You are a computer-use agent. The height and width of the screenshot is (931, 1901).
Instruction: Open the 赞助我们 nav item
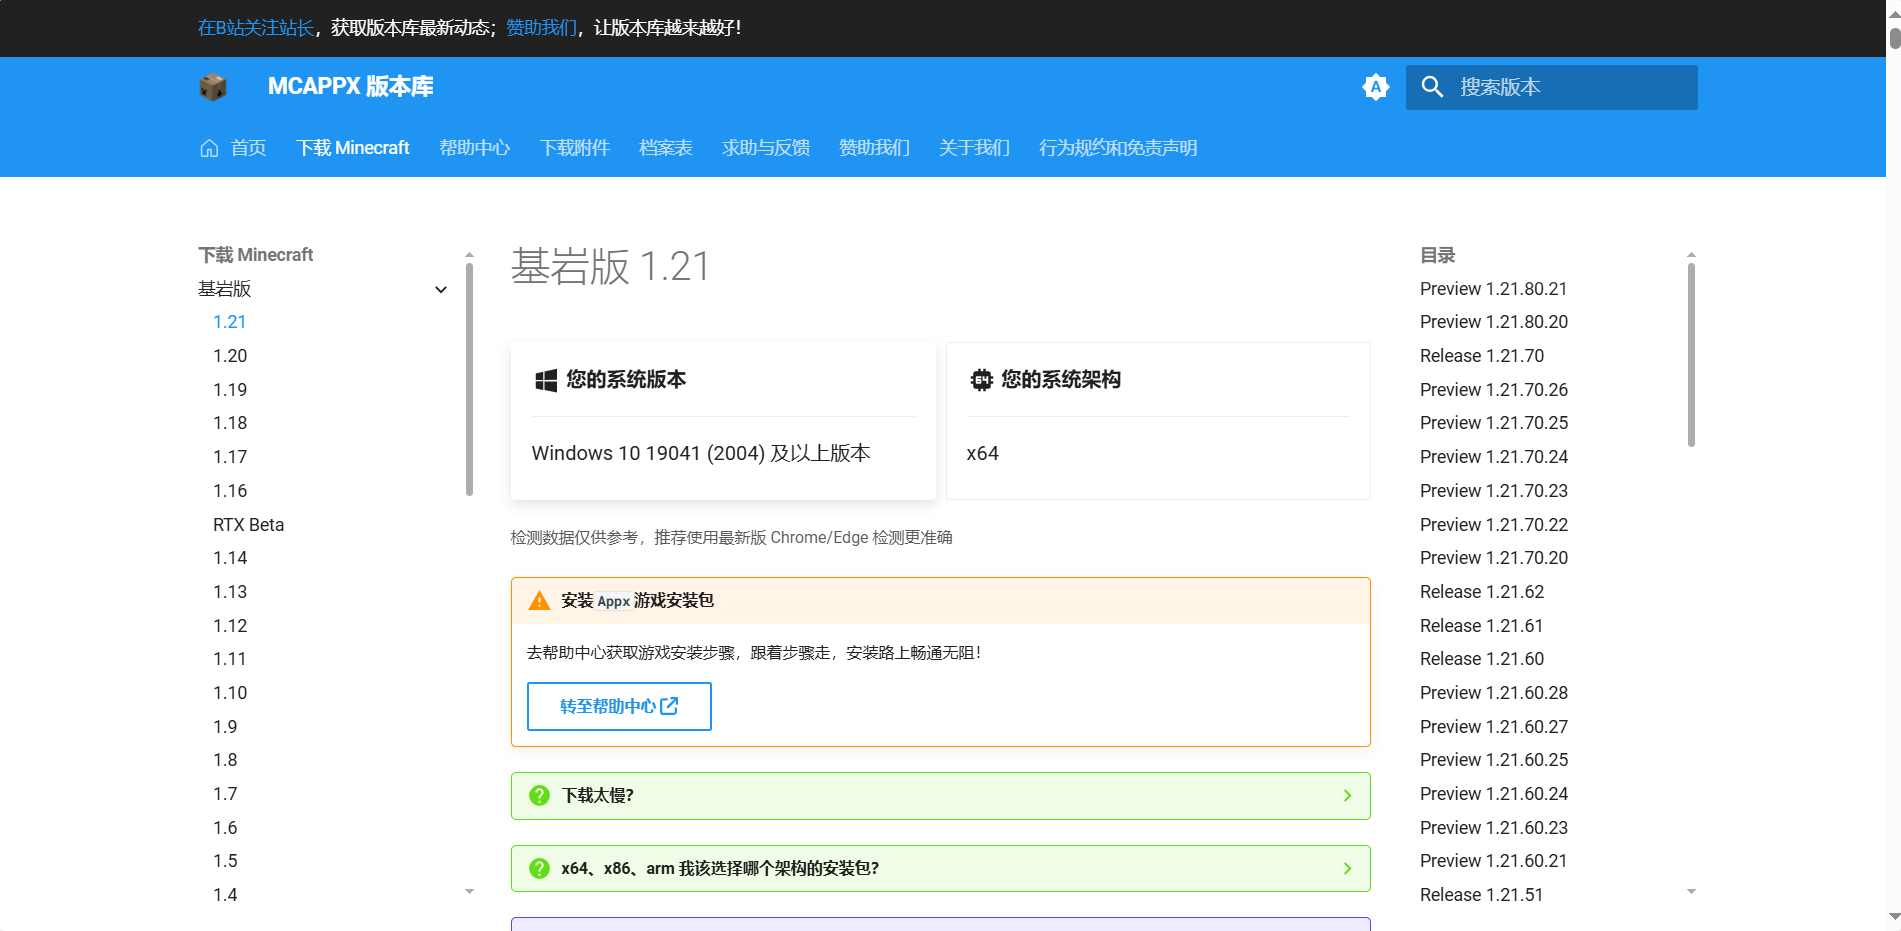[875, 148]
